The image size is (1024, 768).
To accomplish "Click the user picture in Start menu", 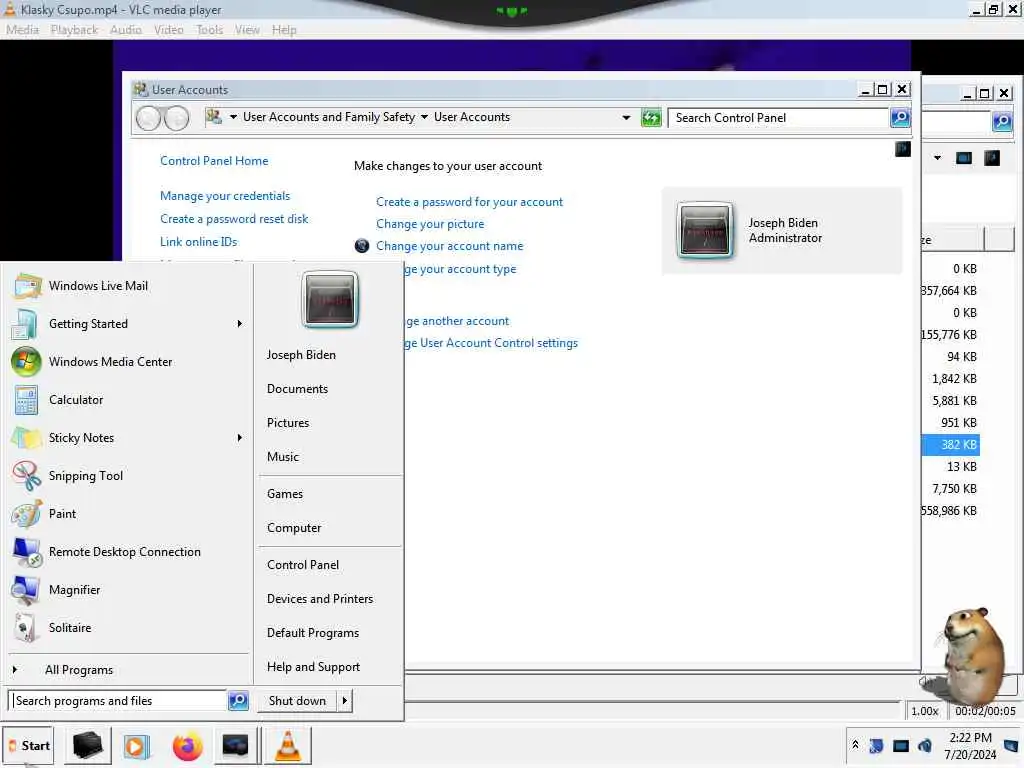I will tap(330, 299).
